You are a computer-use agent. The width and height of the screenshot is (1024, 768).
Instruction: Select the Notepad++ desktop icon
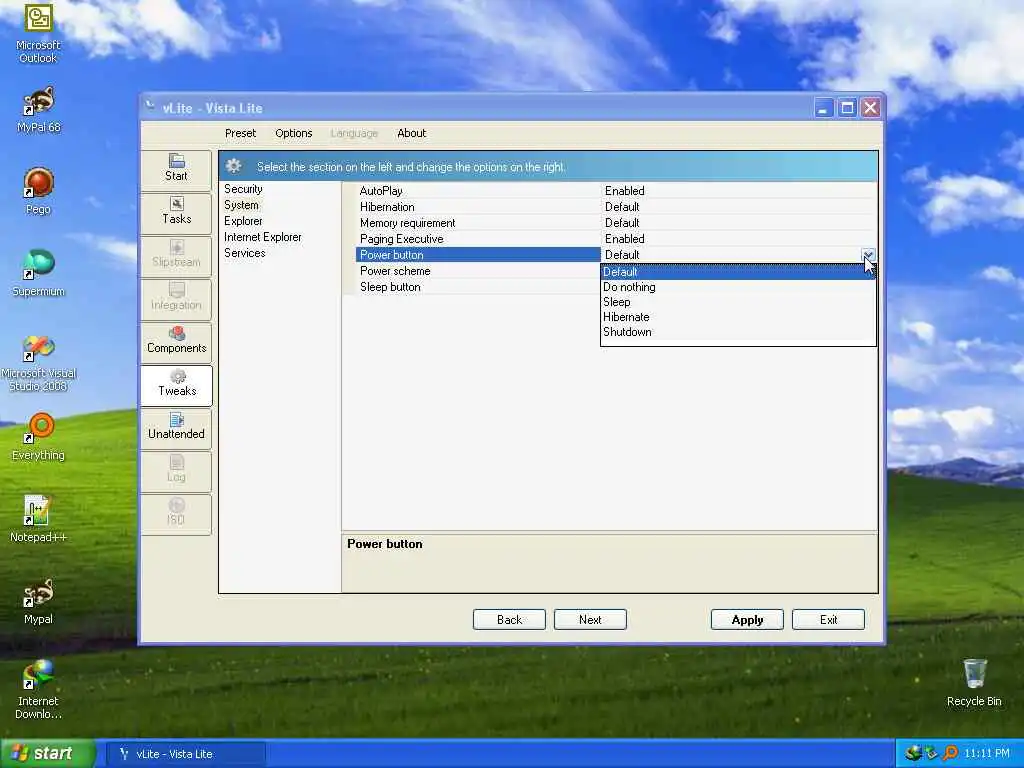pos(38,519)
